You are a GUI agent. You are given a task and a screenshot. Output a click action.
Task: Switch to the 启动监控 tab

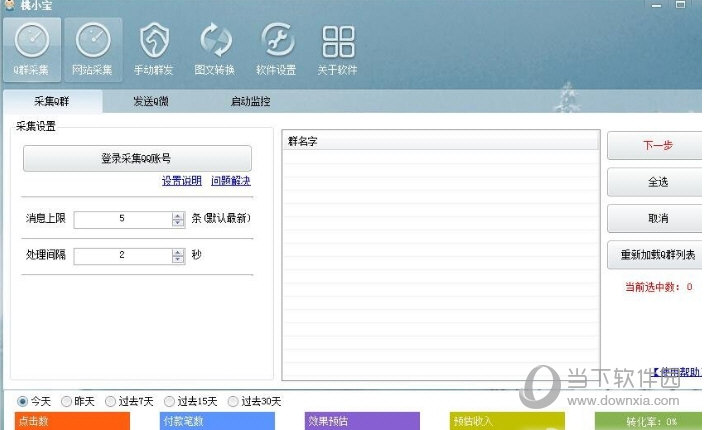point(251,101)
